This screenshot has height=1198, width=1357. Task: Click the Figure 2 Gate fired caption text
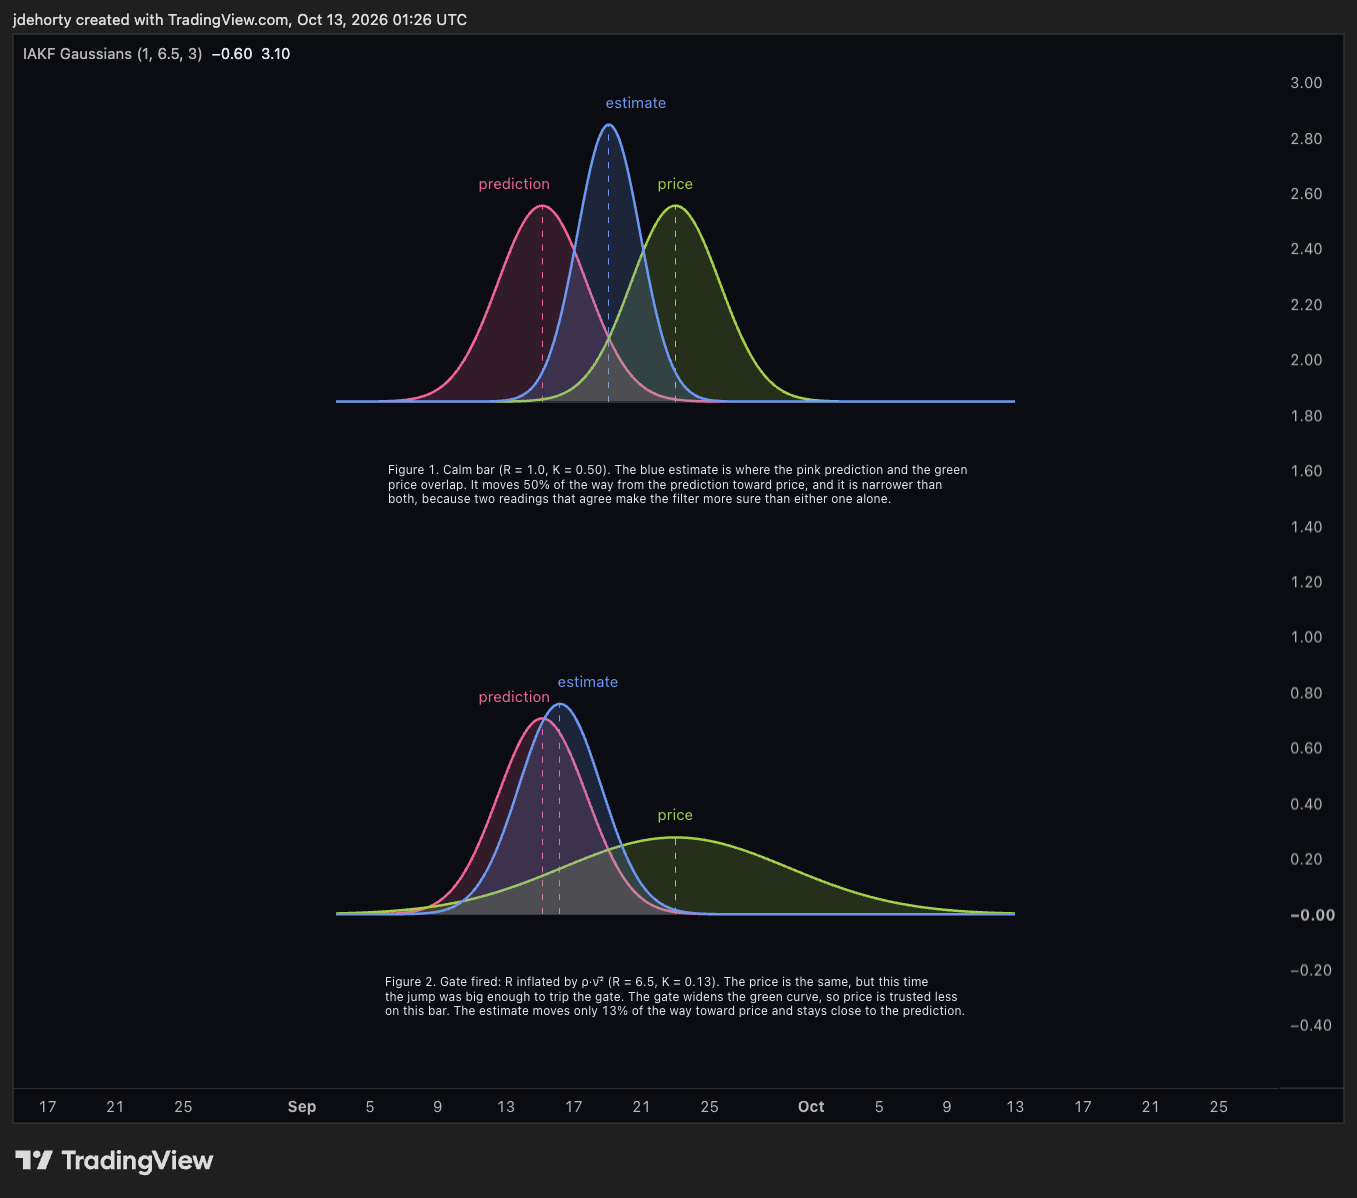pyautogui.click(x=675, y=996)
